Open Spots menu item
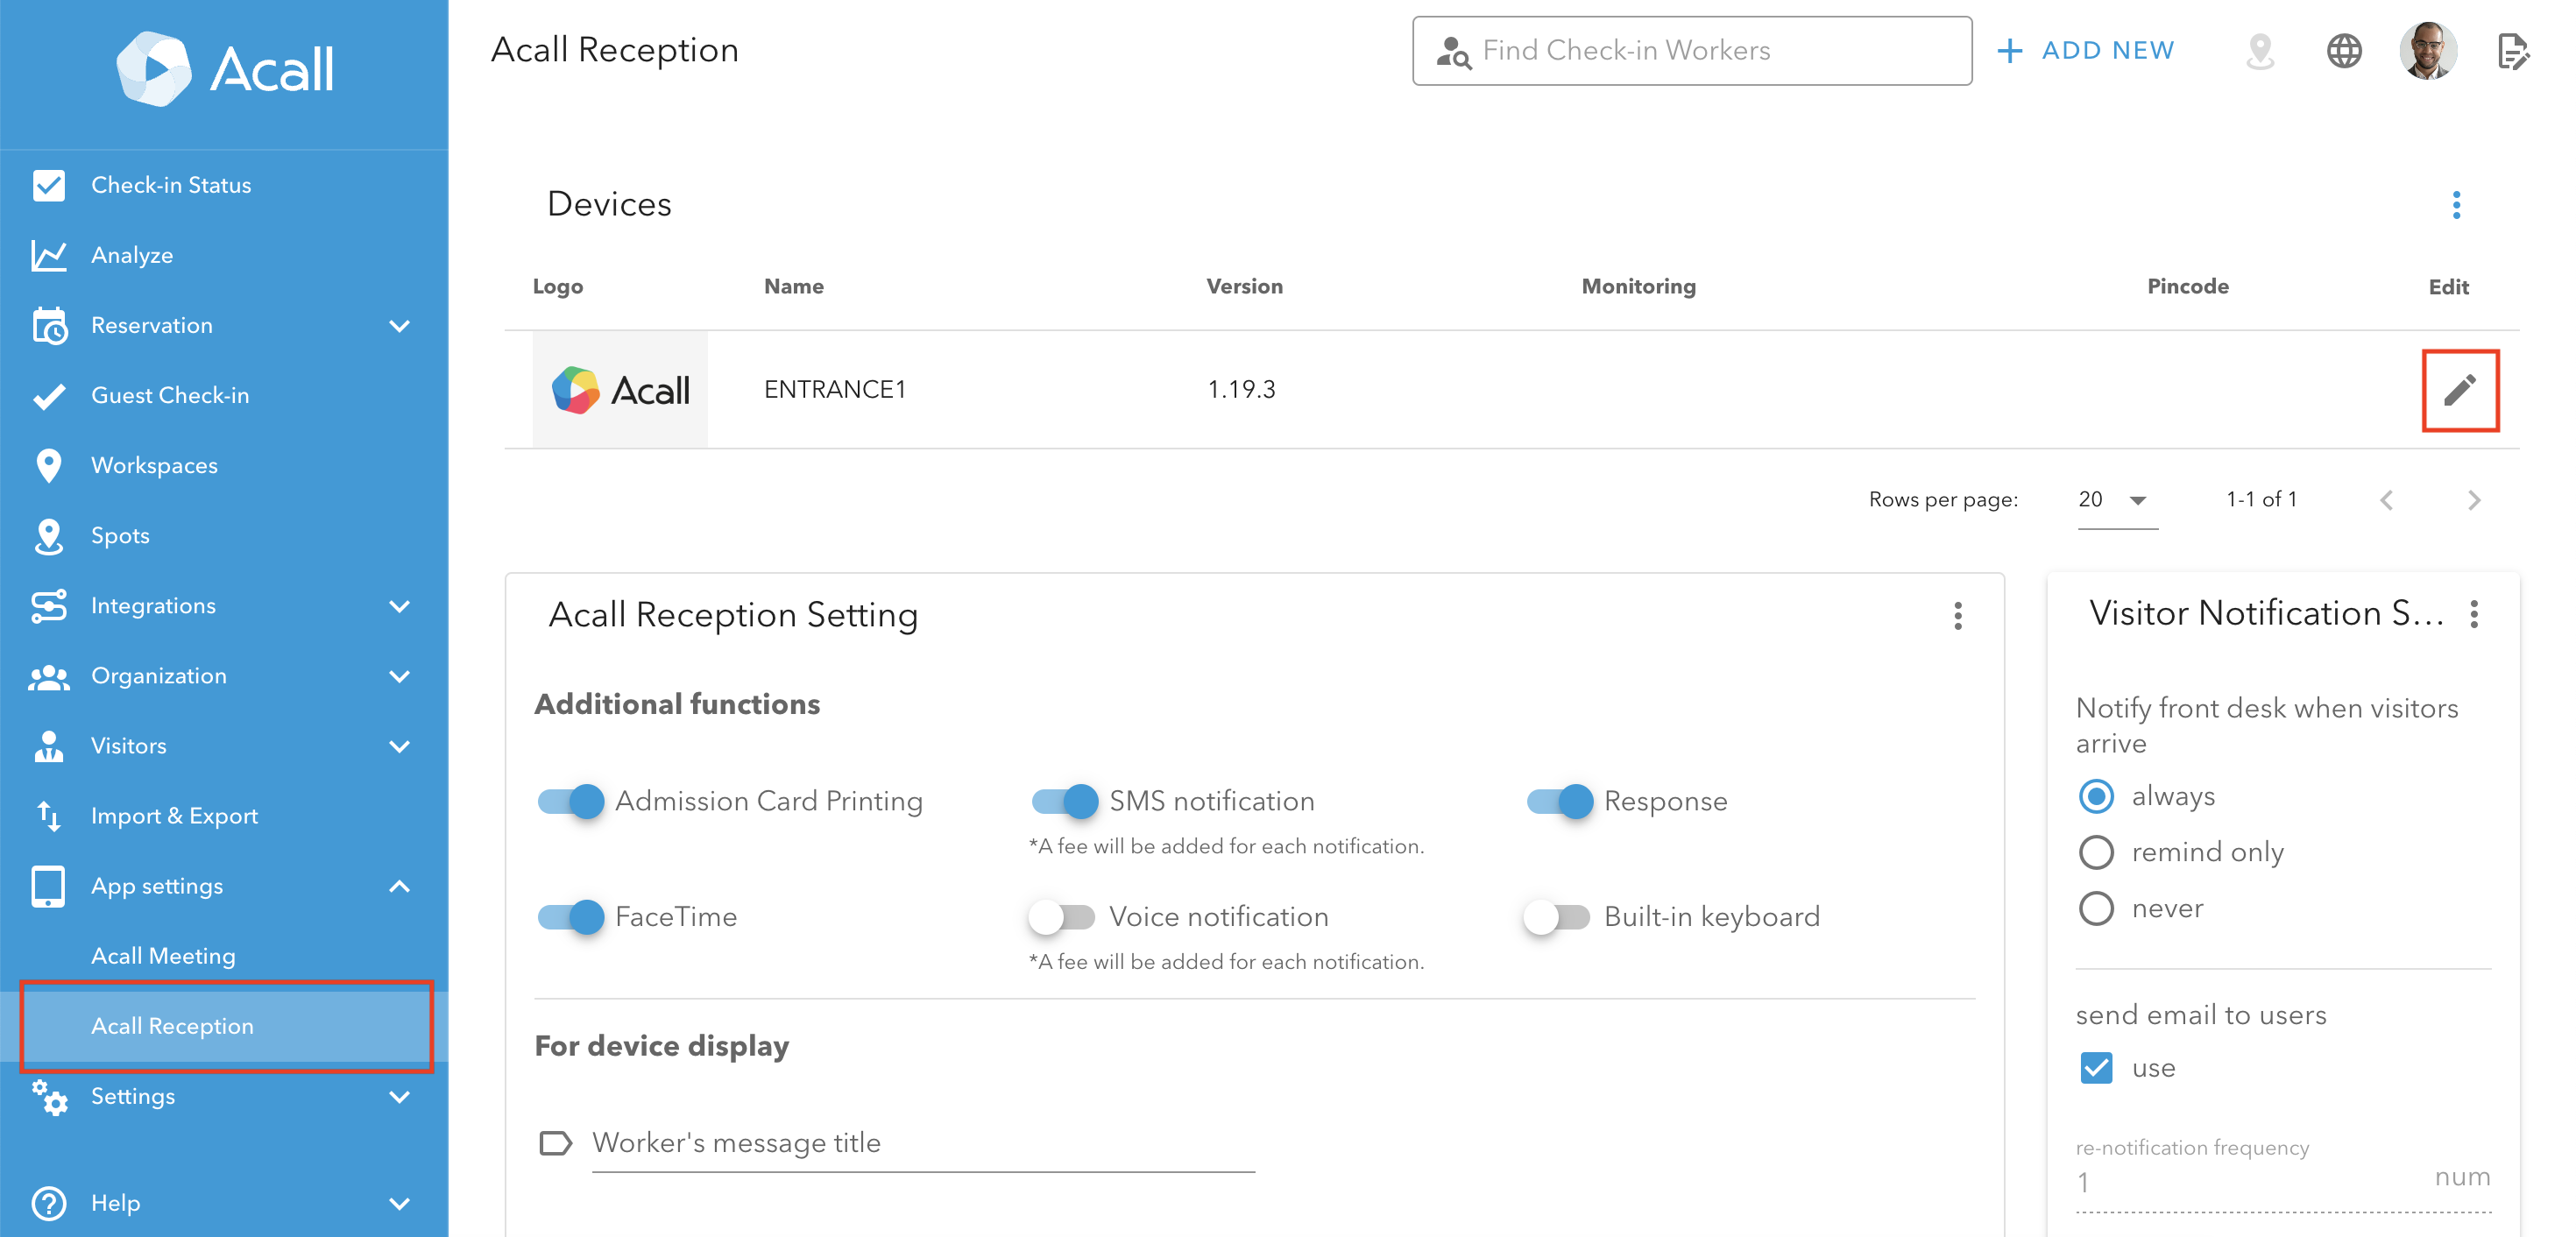The height and width of the screenshot is (1237, 2576). [224, 536]
